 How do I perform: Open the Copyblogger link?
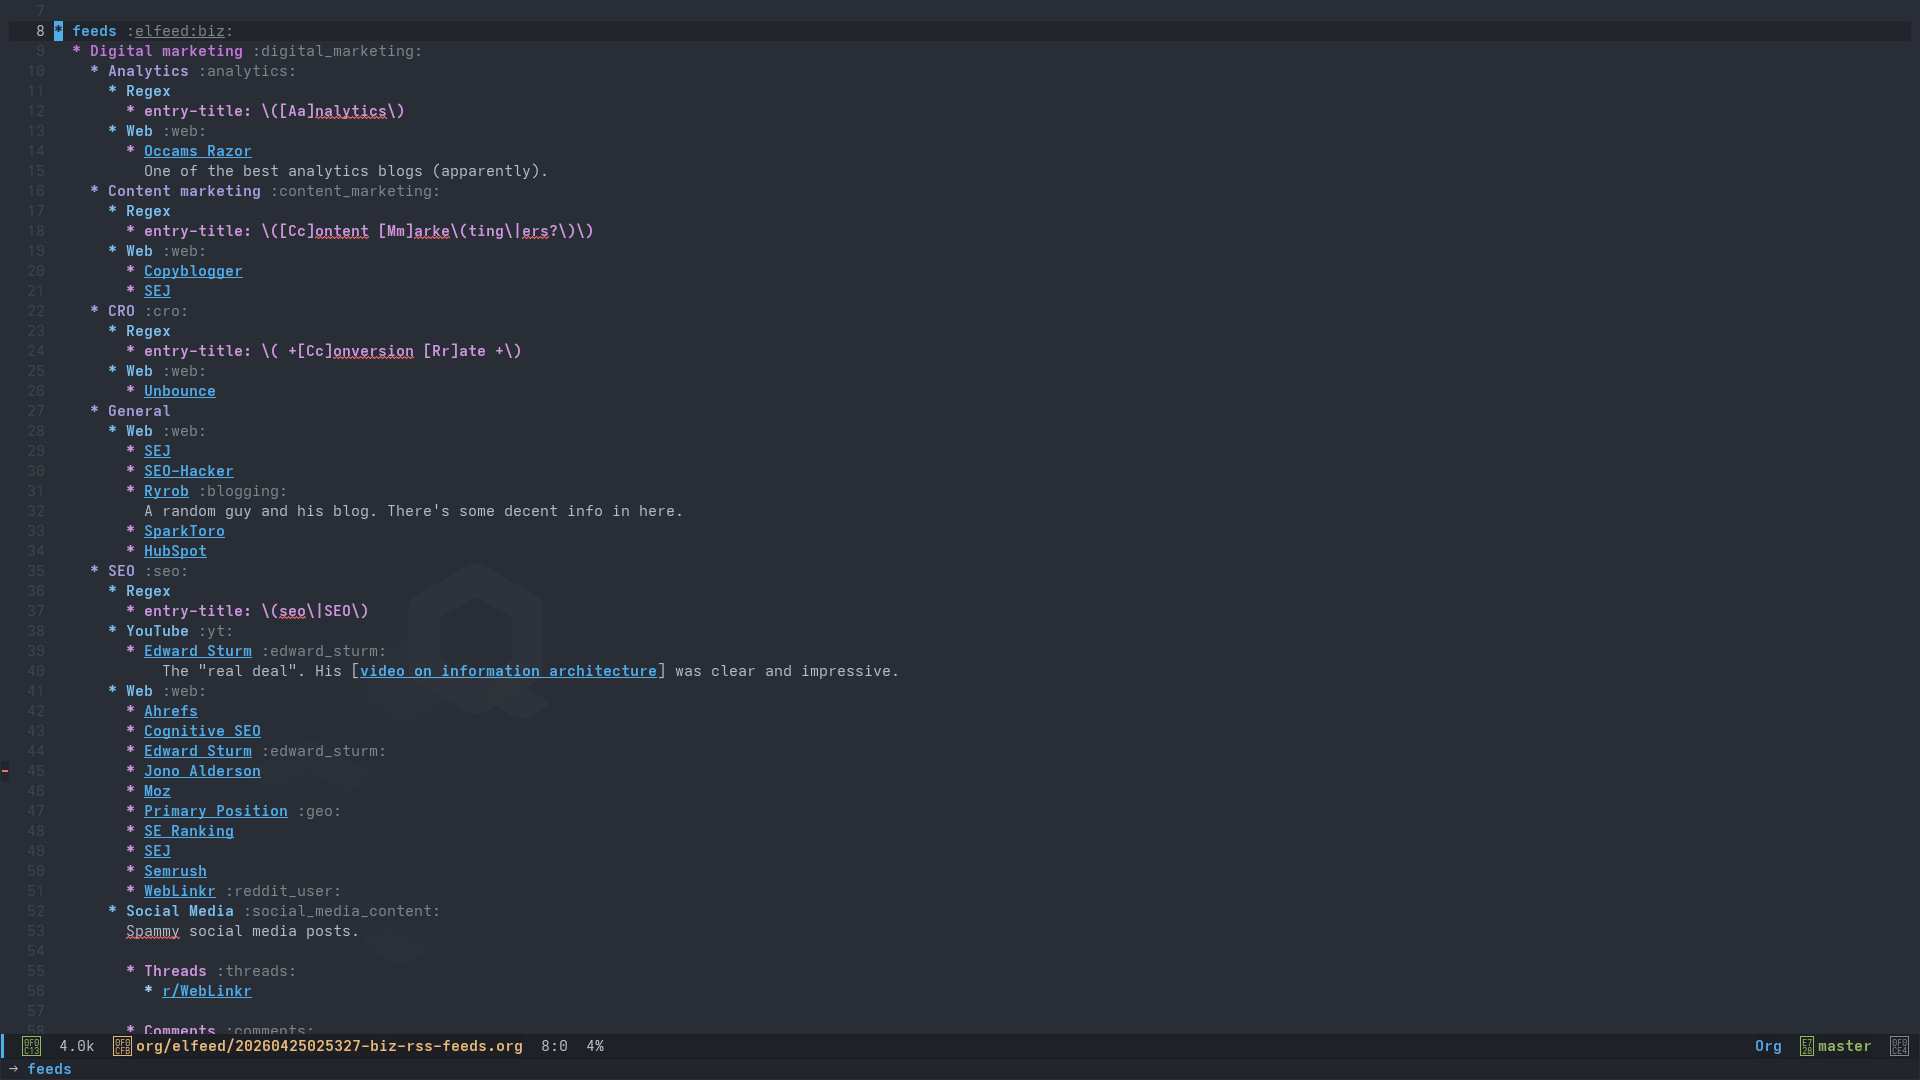point(193,271)
